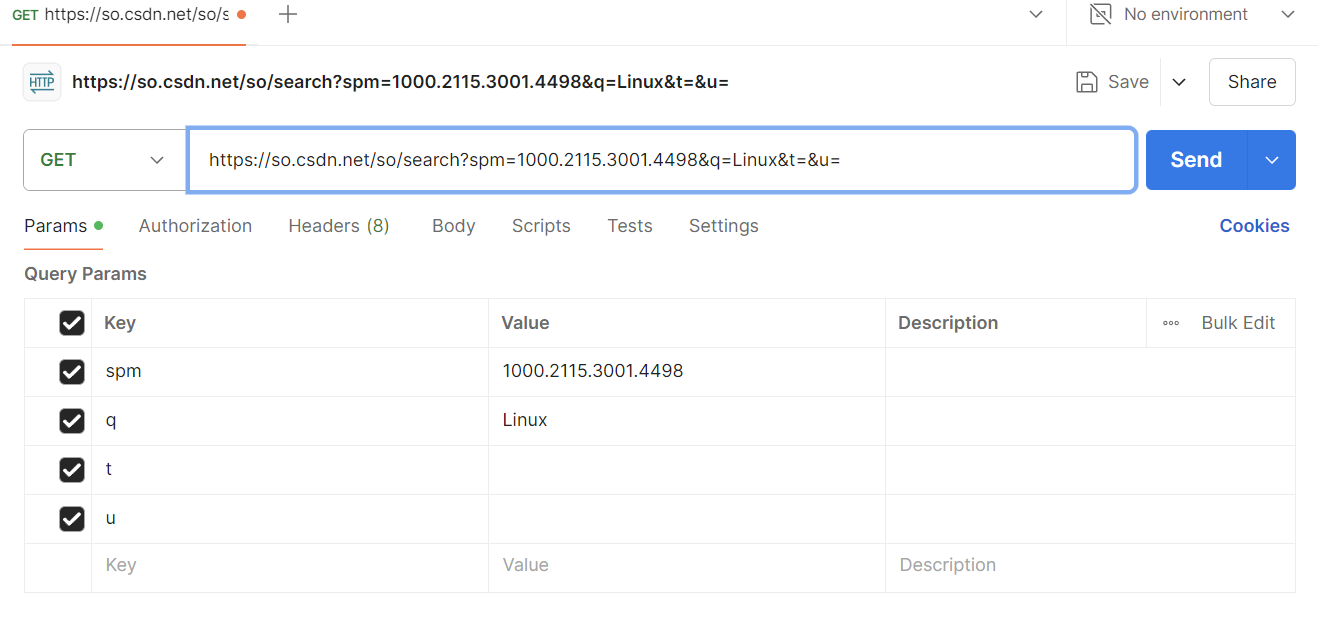The width and height of the screenshot is (1318, 636).
Task: Click the Linux value cell
Action: pyautogui.click(x=687, y=421)
